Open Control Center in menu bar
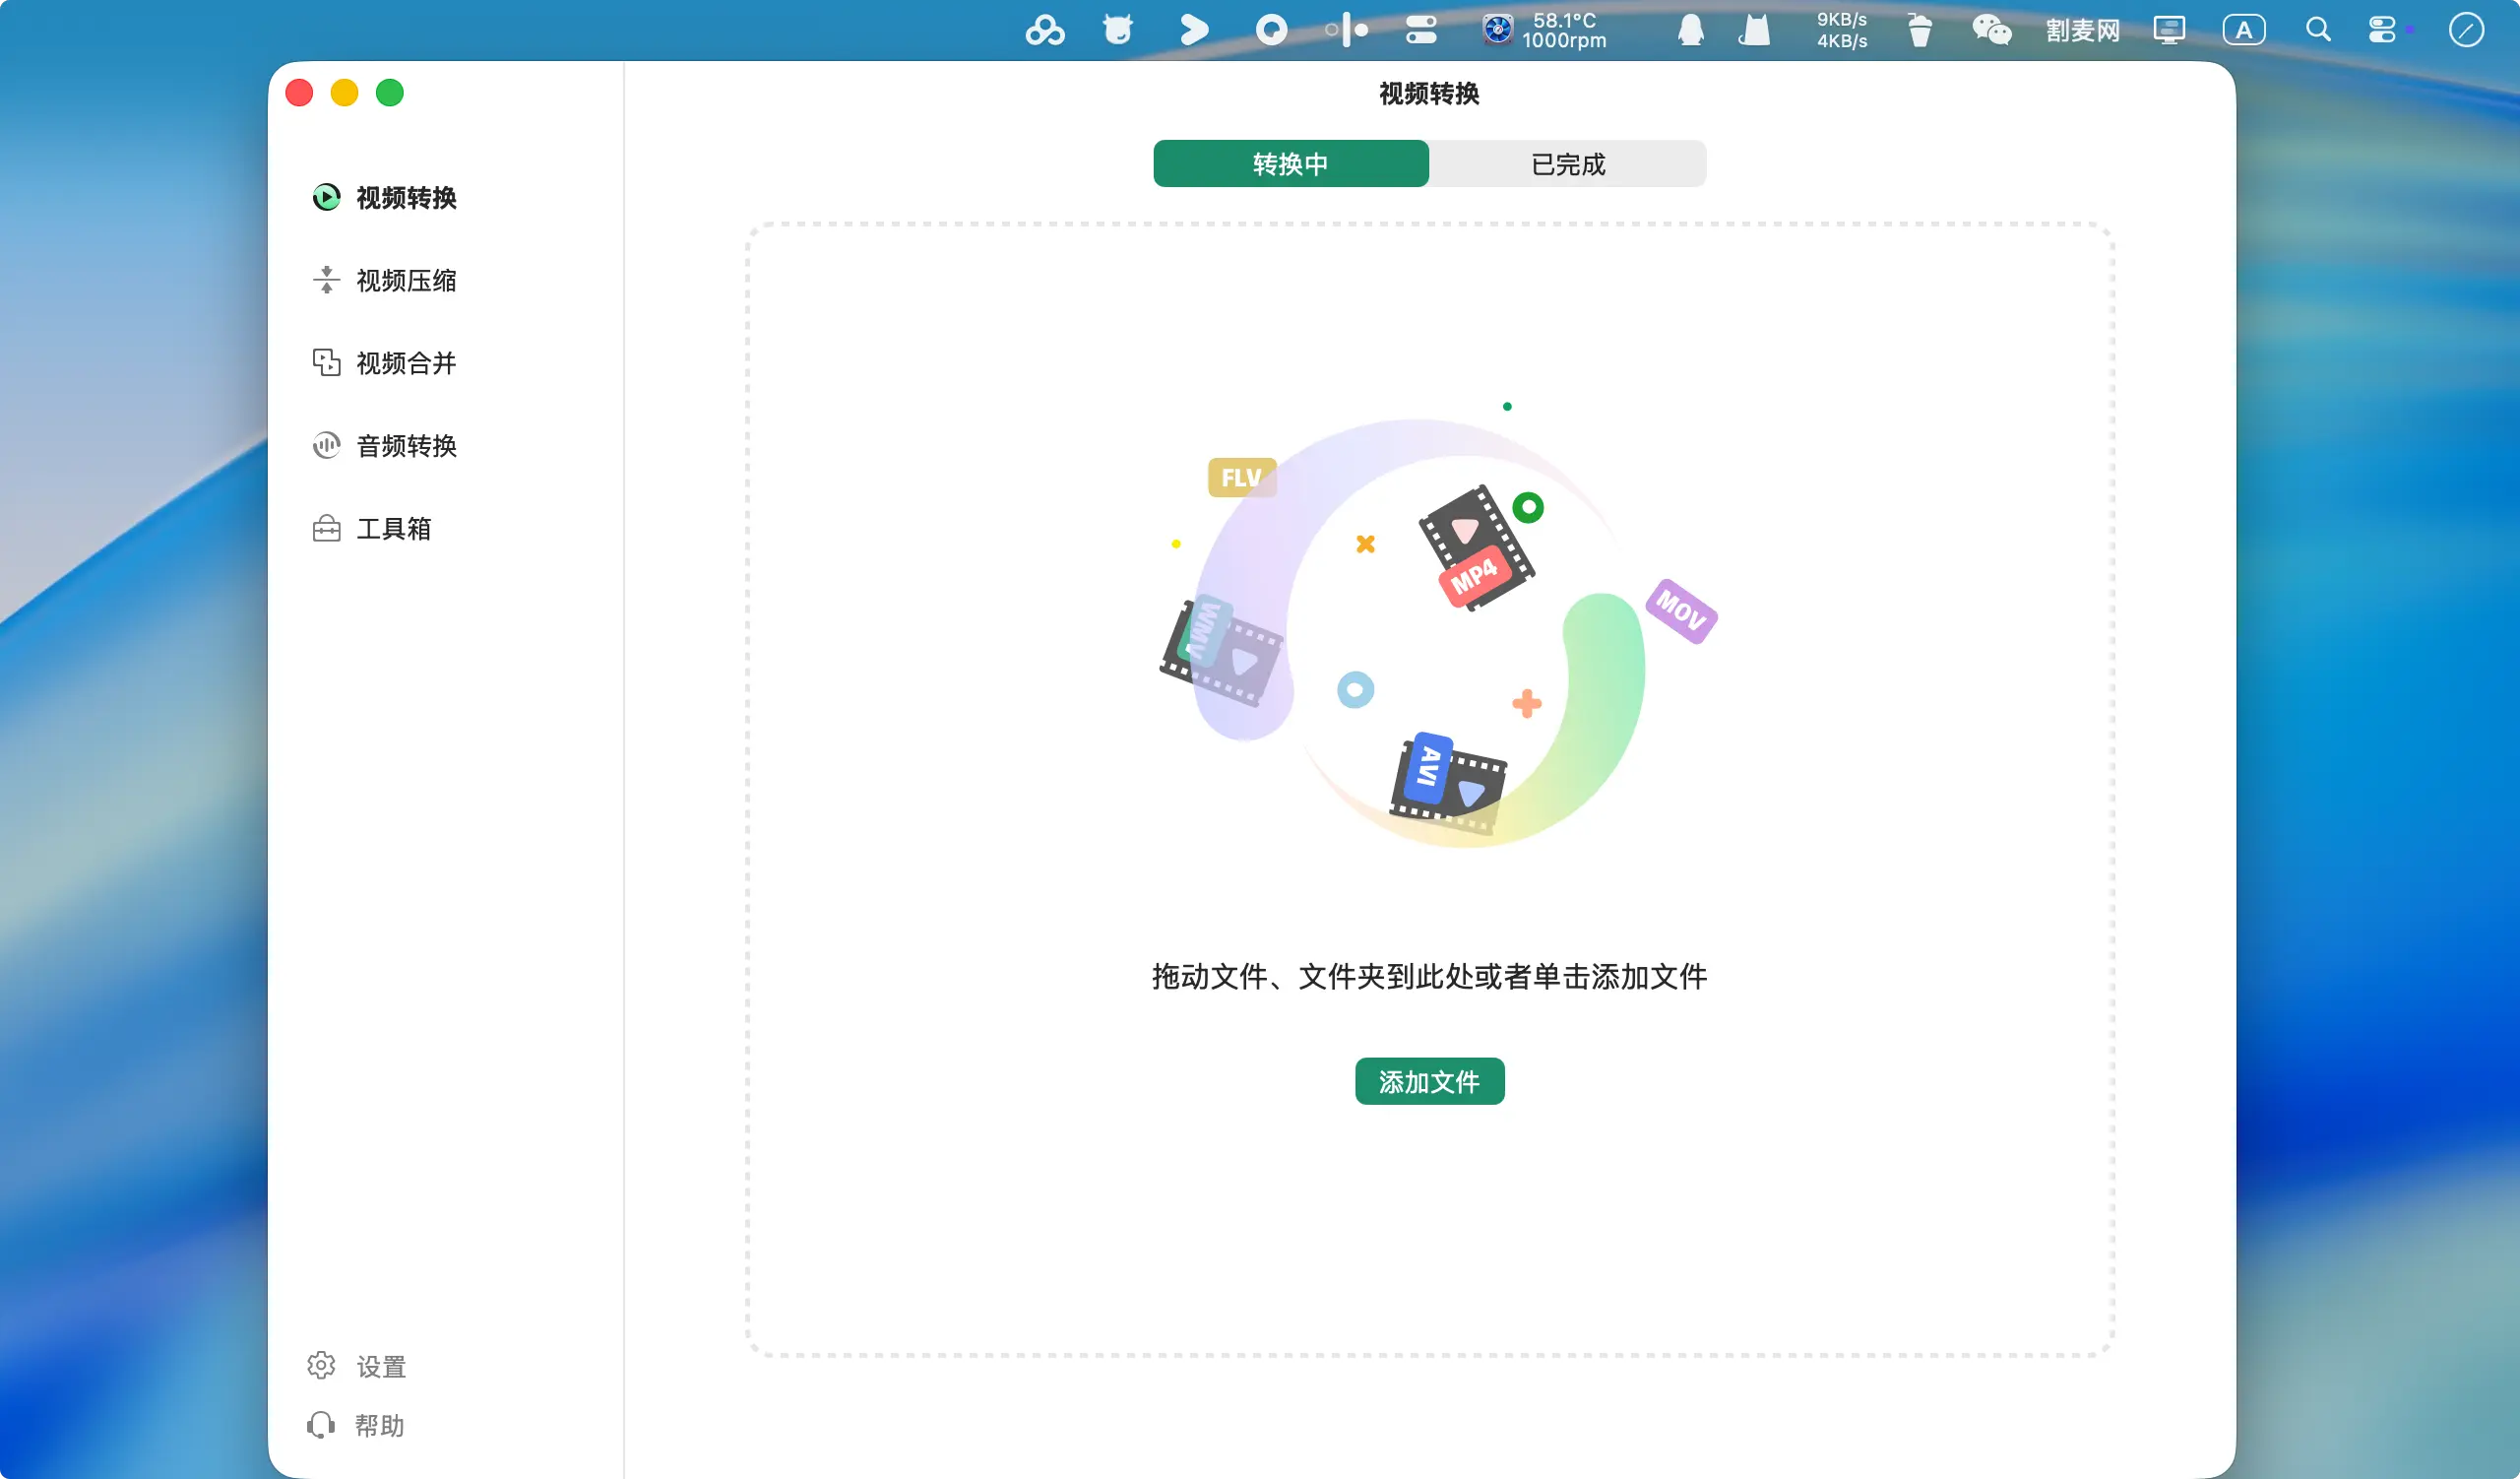 click(x=2382, y=30)
